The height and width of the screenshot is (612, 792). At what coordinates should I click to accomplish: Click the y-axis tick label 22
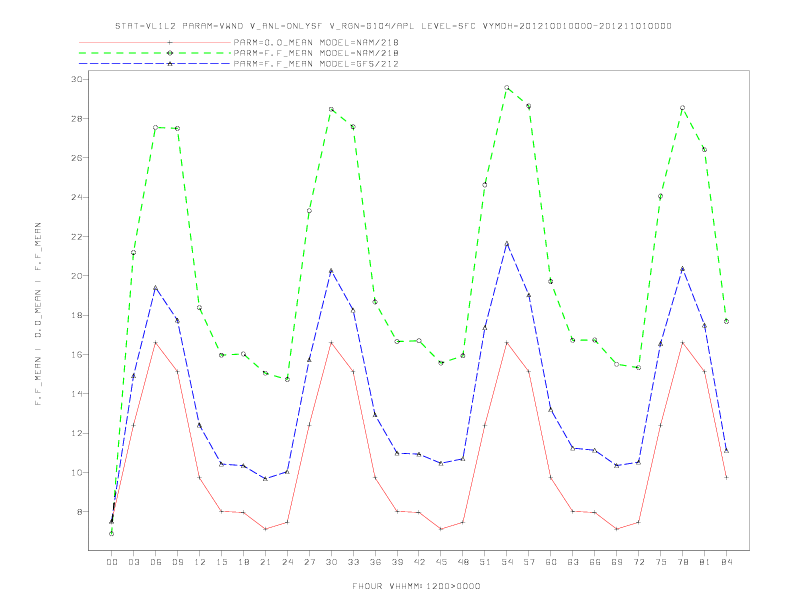(77, 236)
